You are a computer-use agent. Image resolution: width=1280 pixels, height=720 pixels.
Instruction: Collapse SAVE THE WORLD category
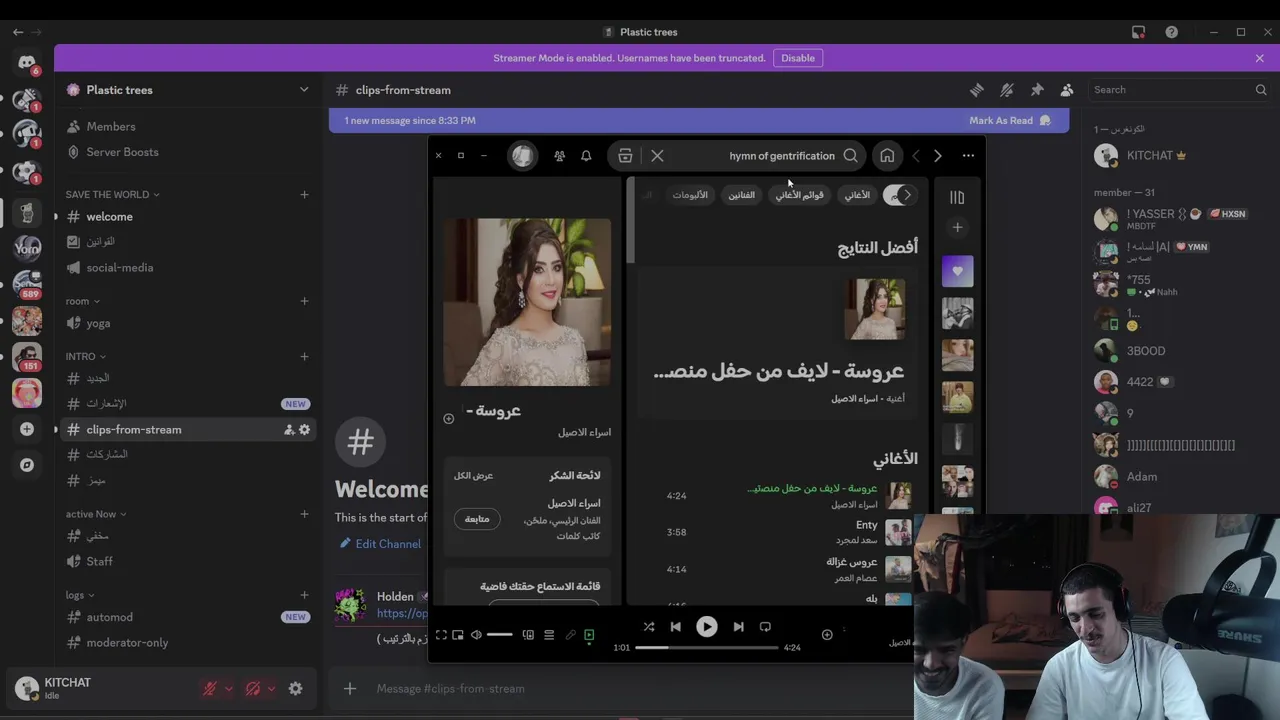coord(112,194)
